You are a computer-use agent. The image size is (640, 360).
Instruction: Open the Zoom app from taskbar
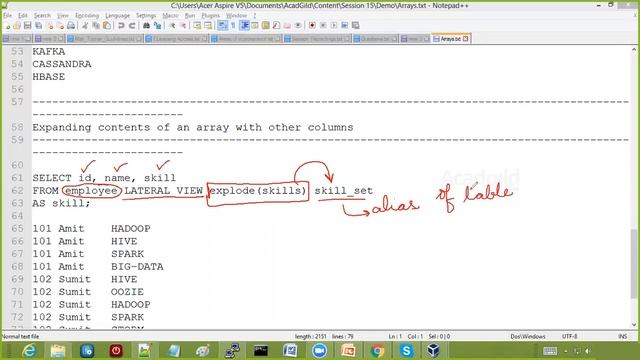click(320, 351)
